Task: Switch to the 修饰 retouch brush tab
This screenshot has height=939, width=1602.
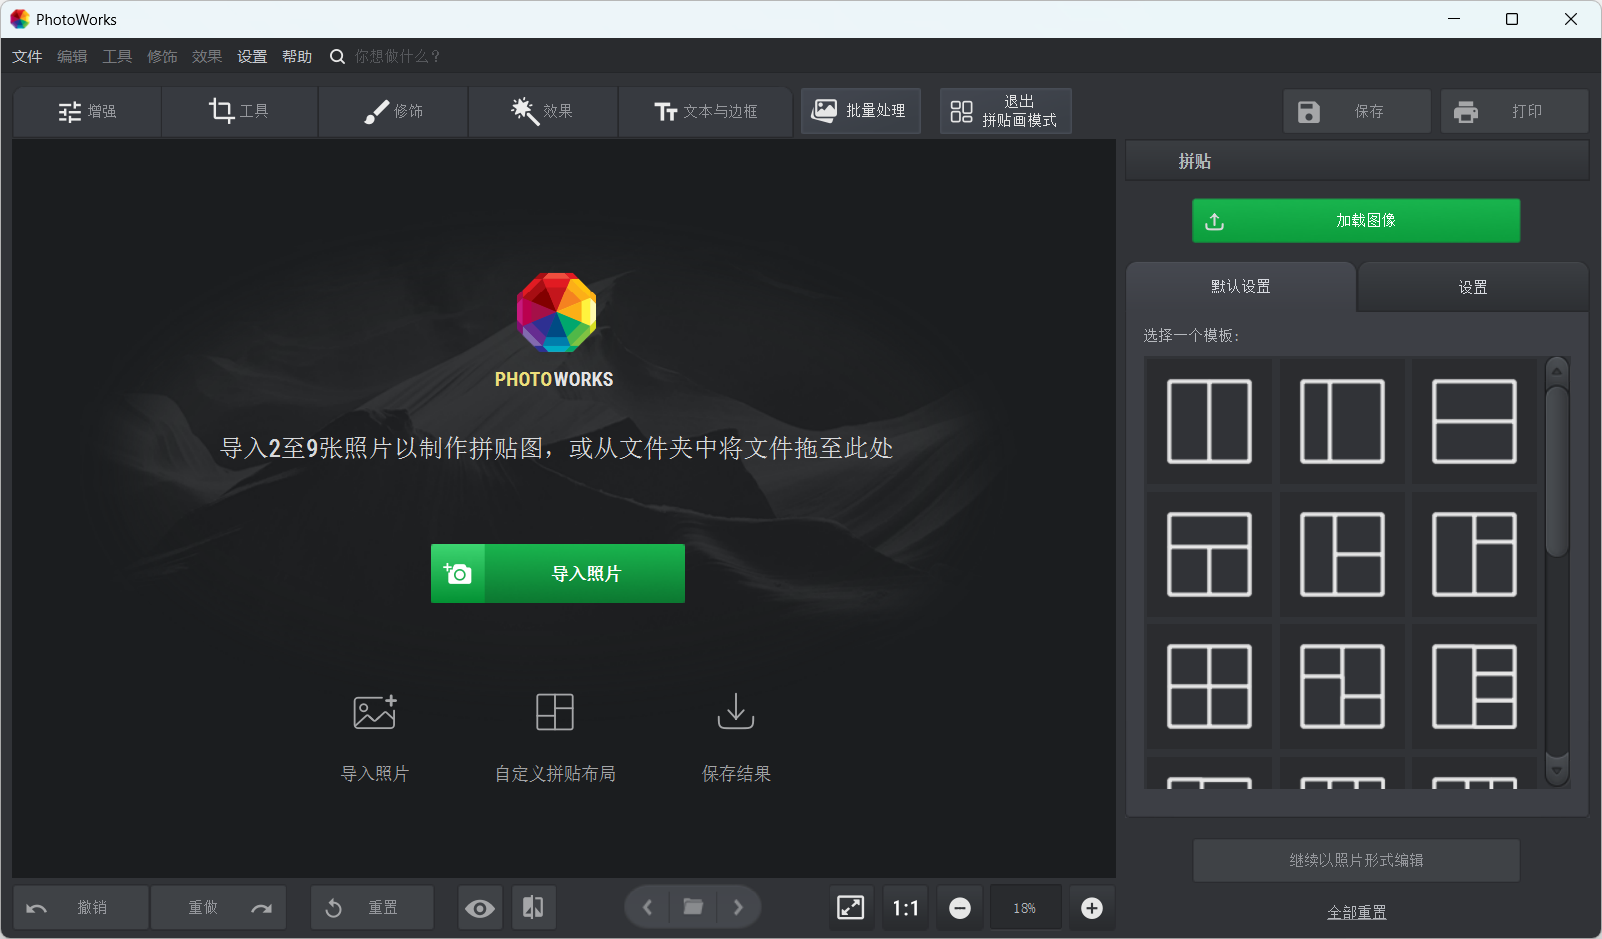Action: (393, 111)
